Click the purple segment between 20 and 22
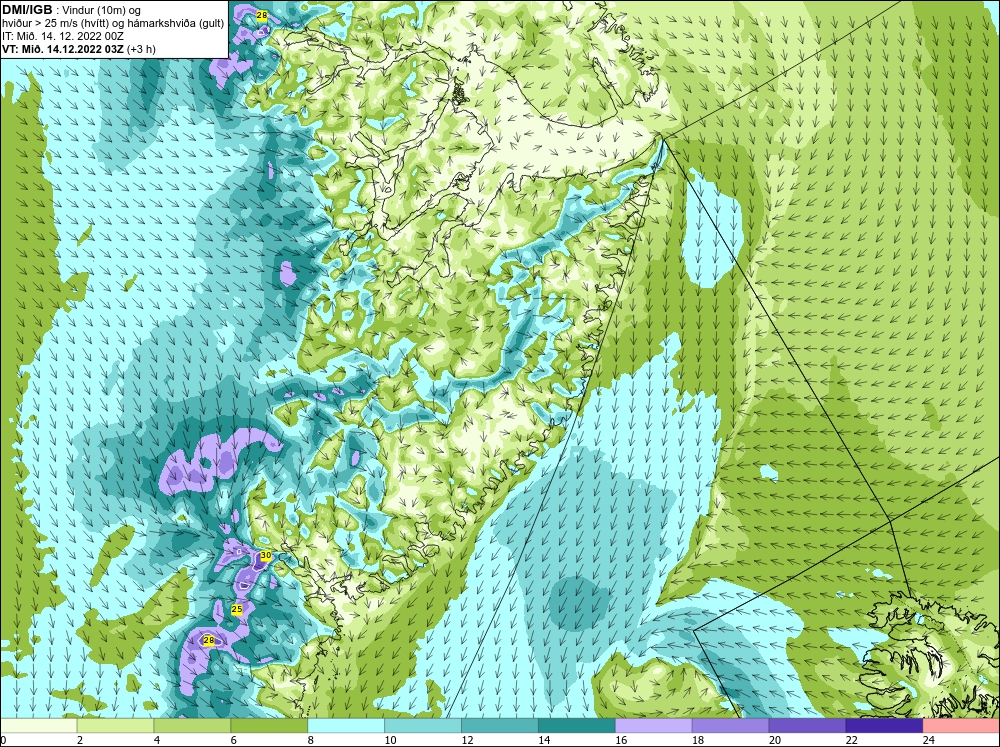The image size is (1000, 747). tap(807, 726)
